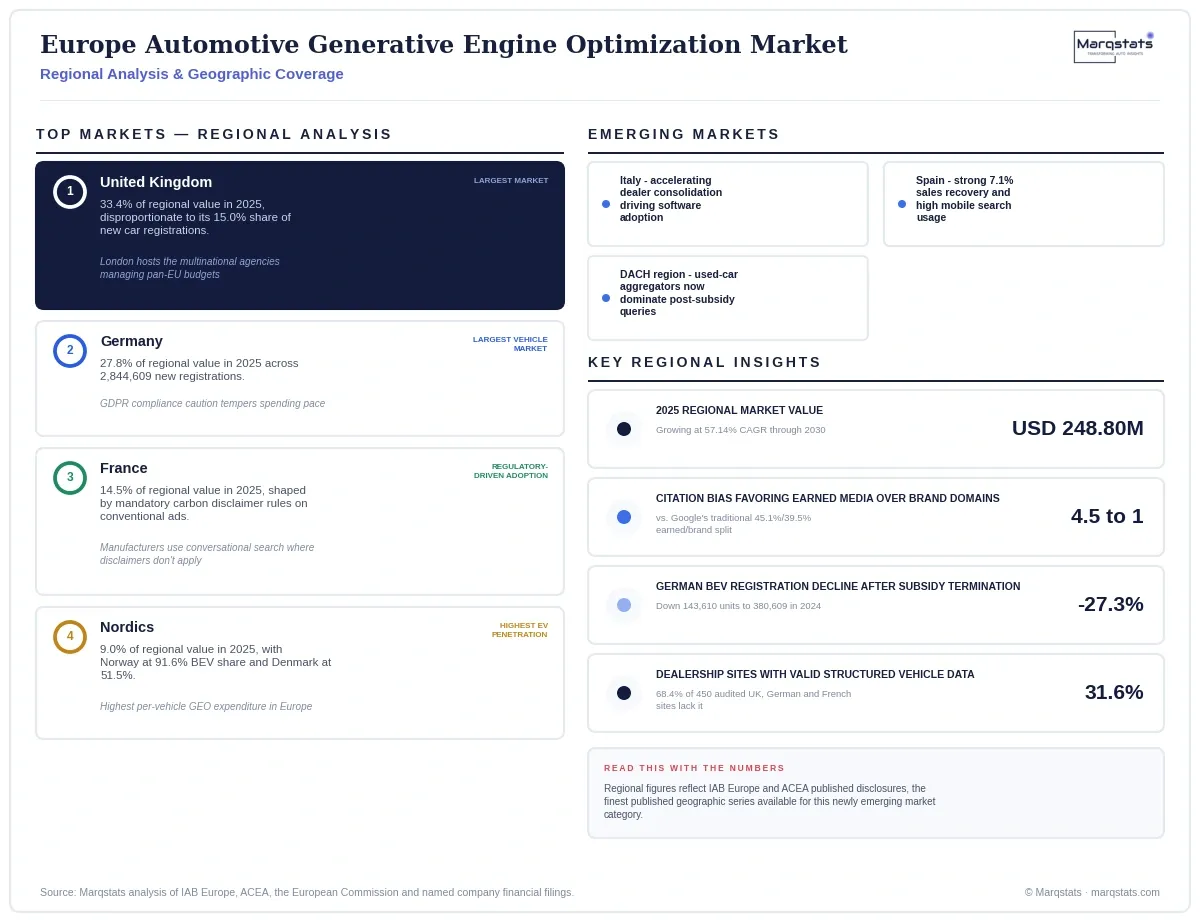Click dot icon for Citation Bias insight

tap(624, 517)
